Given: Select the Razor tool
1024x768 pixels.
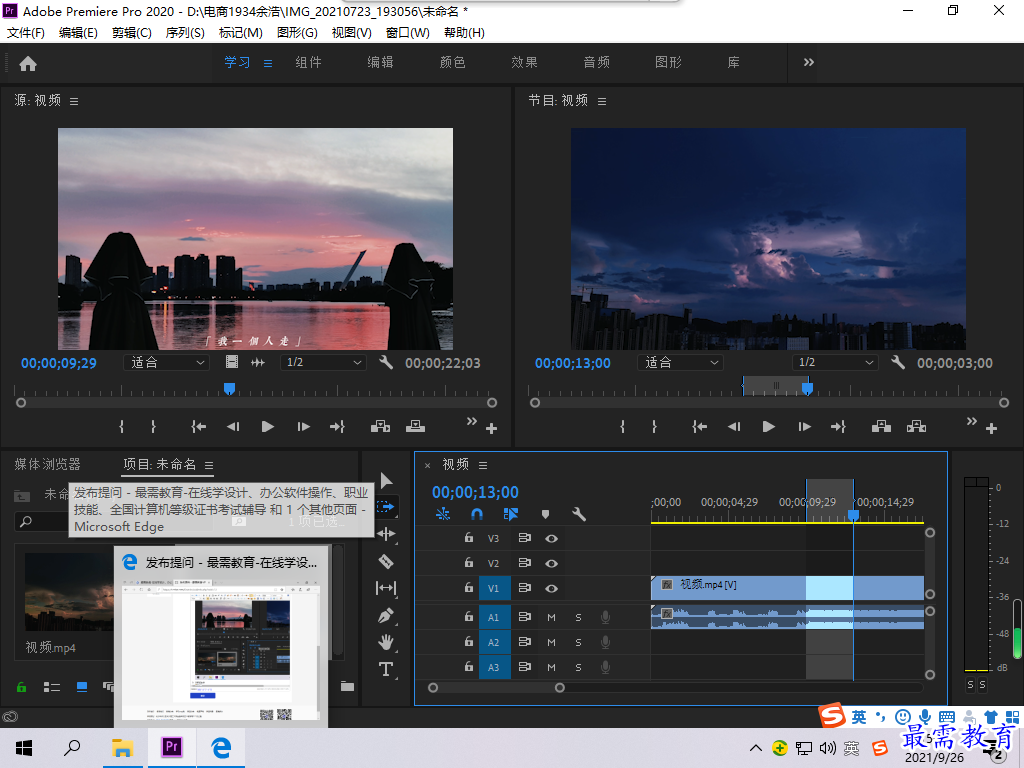Looking at the screenshot, I should pyautogui.click(x=386, y=561).
